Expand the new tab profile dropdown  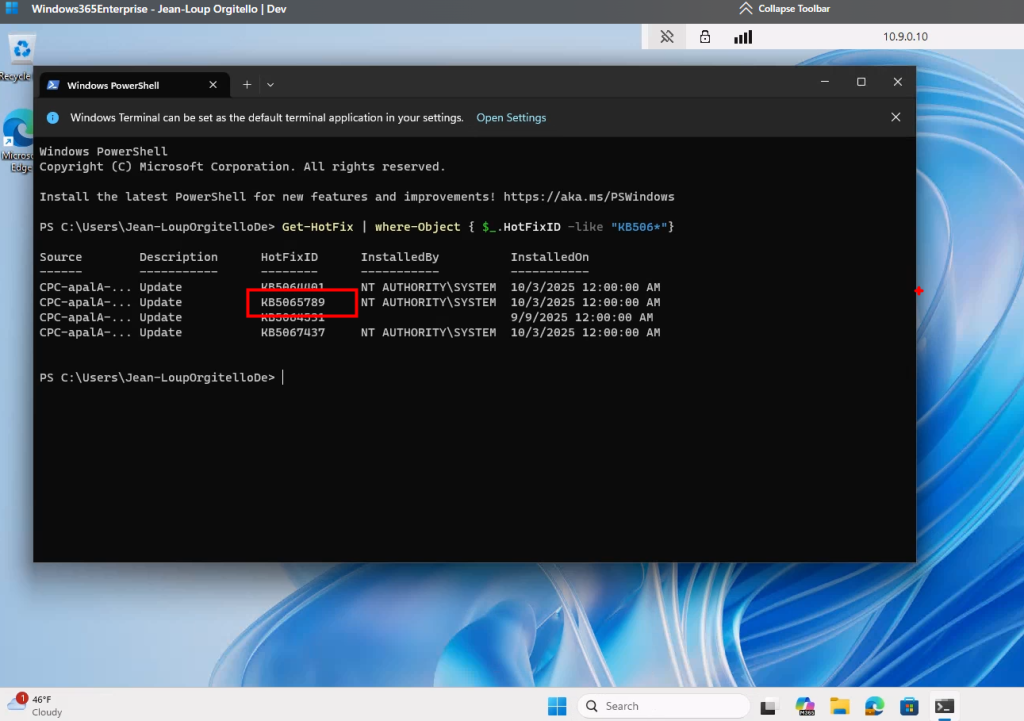[x=270, y=85]
